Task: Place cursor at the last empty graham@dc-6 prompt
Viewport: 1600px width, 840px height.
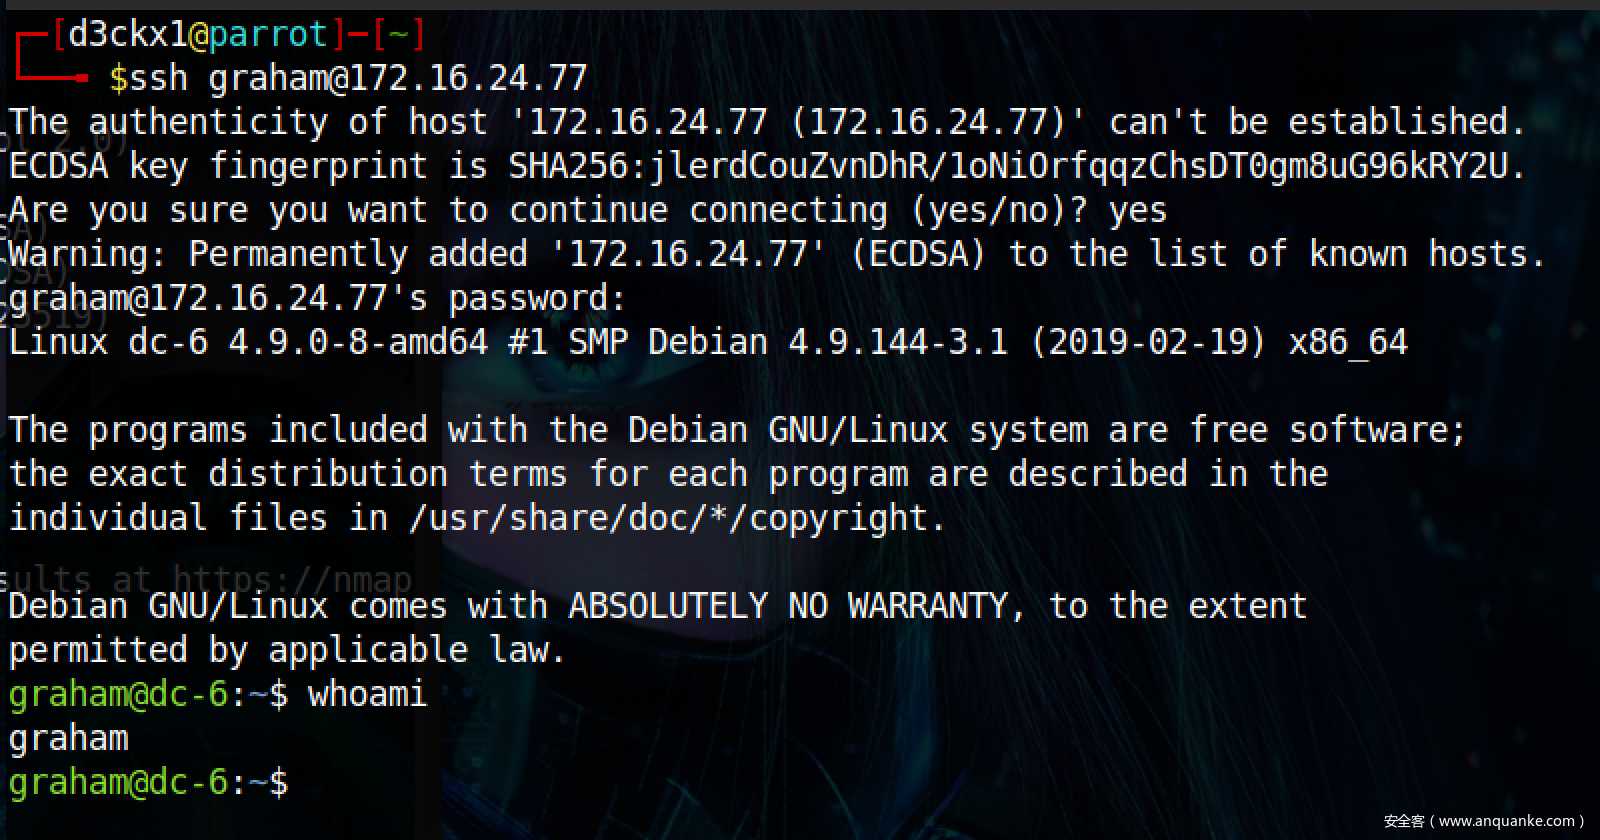Action: pos(300,782)
